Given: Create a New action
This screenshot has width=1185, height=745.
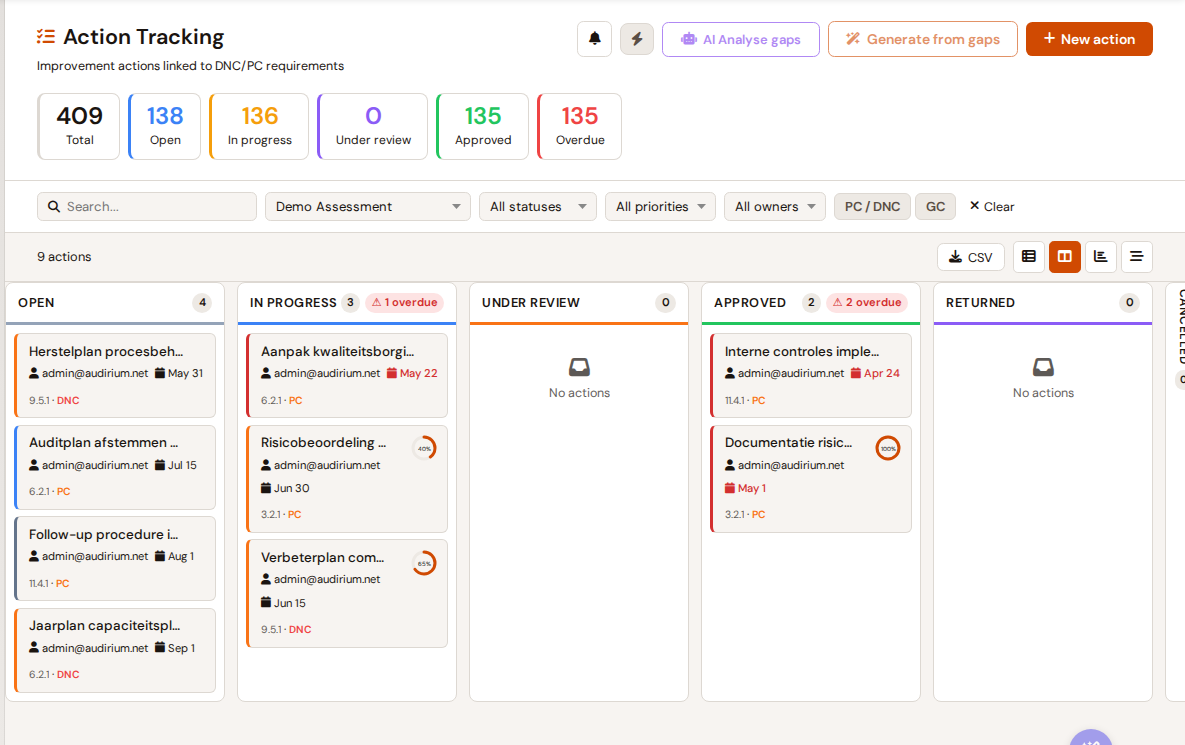Looking at the screenshot, I should coord(1089,39).
